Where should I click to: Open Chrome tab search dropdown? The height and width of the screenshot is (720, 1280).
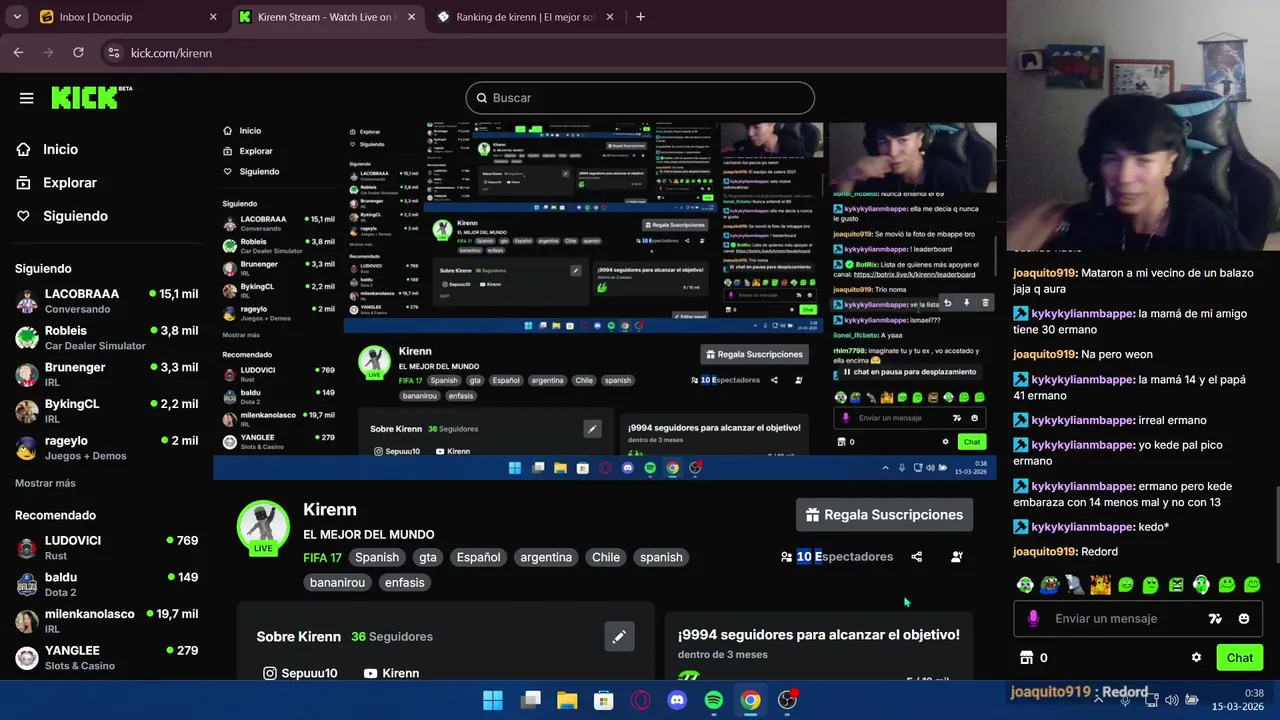17,17
